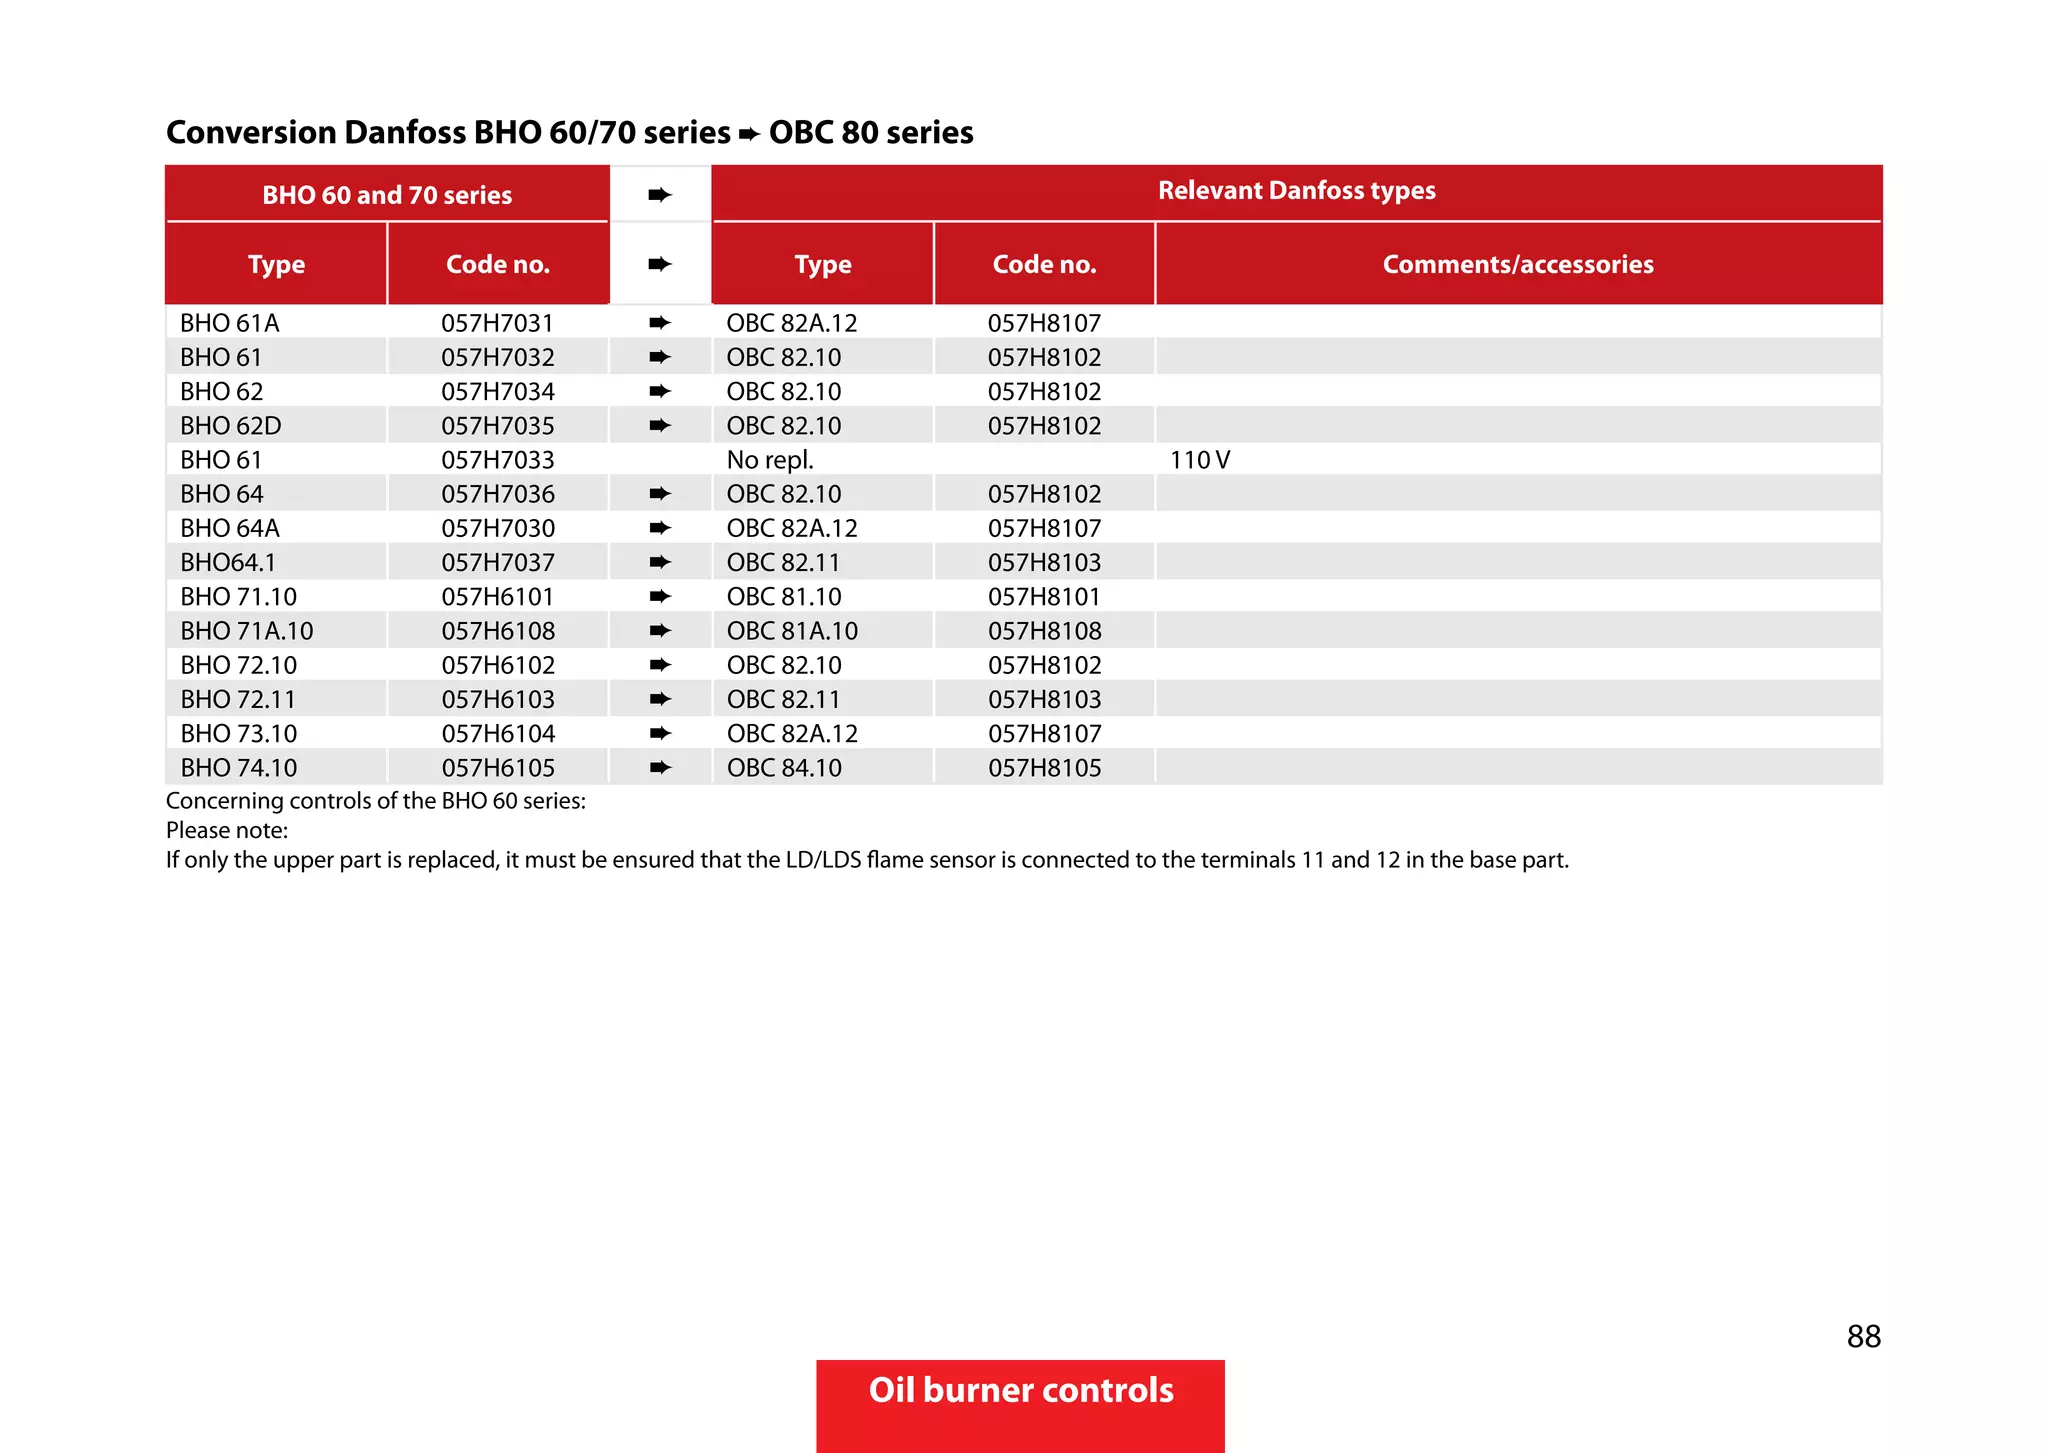Select the cell 'BHO64.1'
The height and width of the screenshot is (1453, 2048).
(x=228, y=563)
